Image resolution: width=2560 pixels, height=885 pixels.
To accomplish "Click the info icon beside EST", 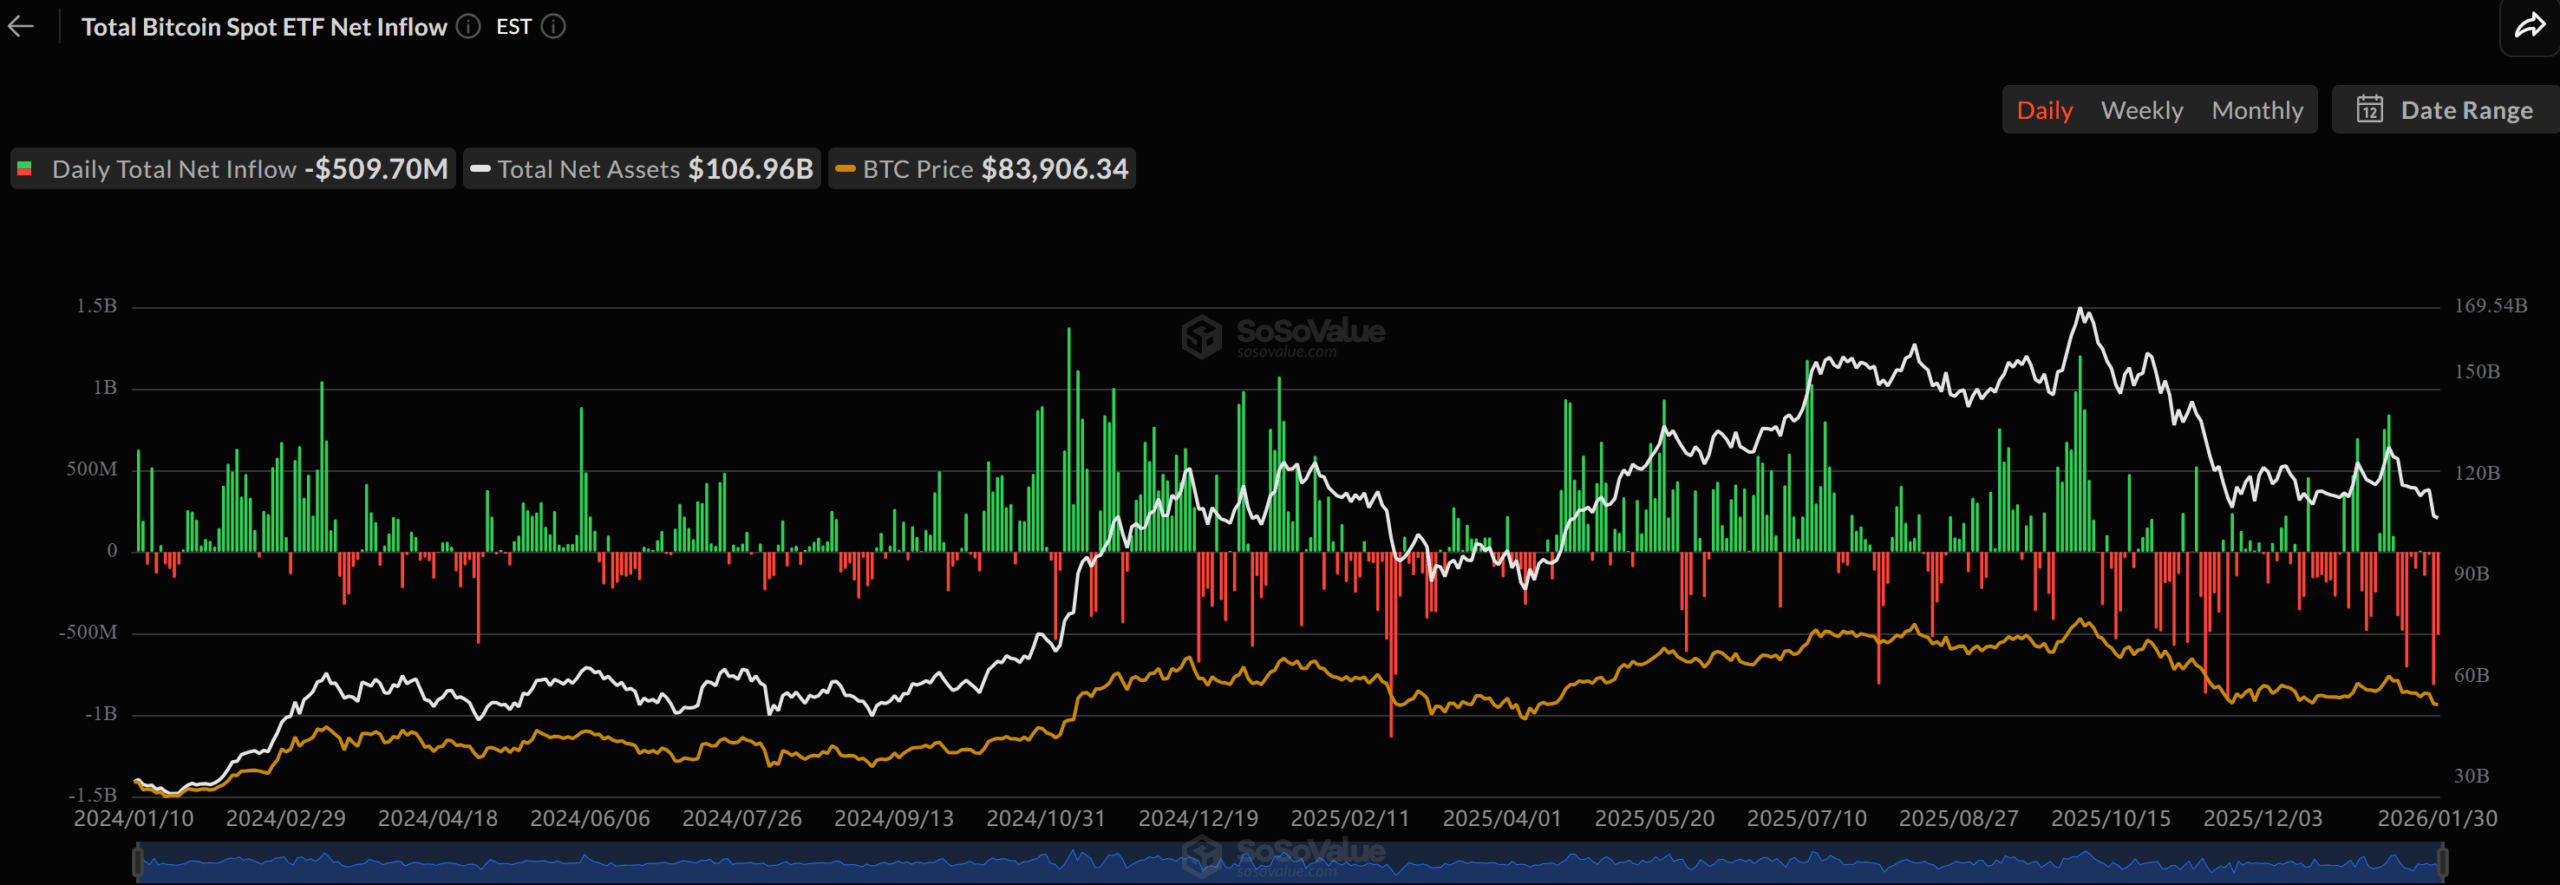I will click(553, 27).
